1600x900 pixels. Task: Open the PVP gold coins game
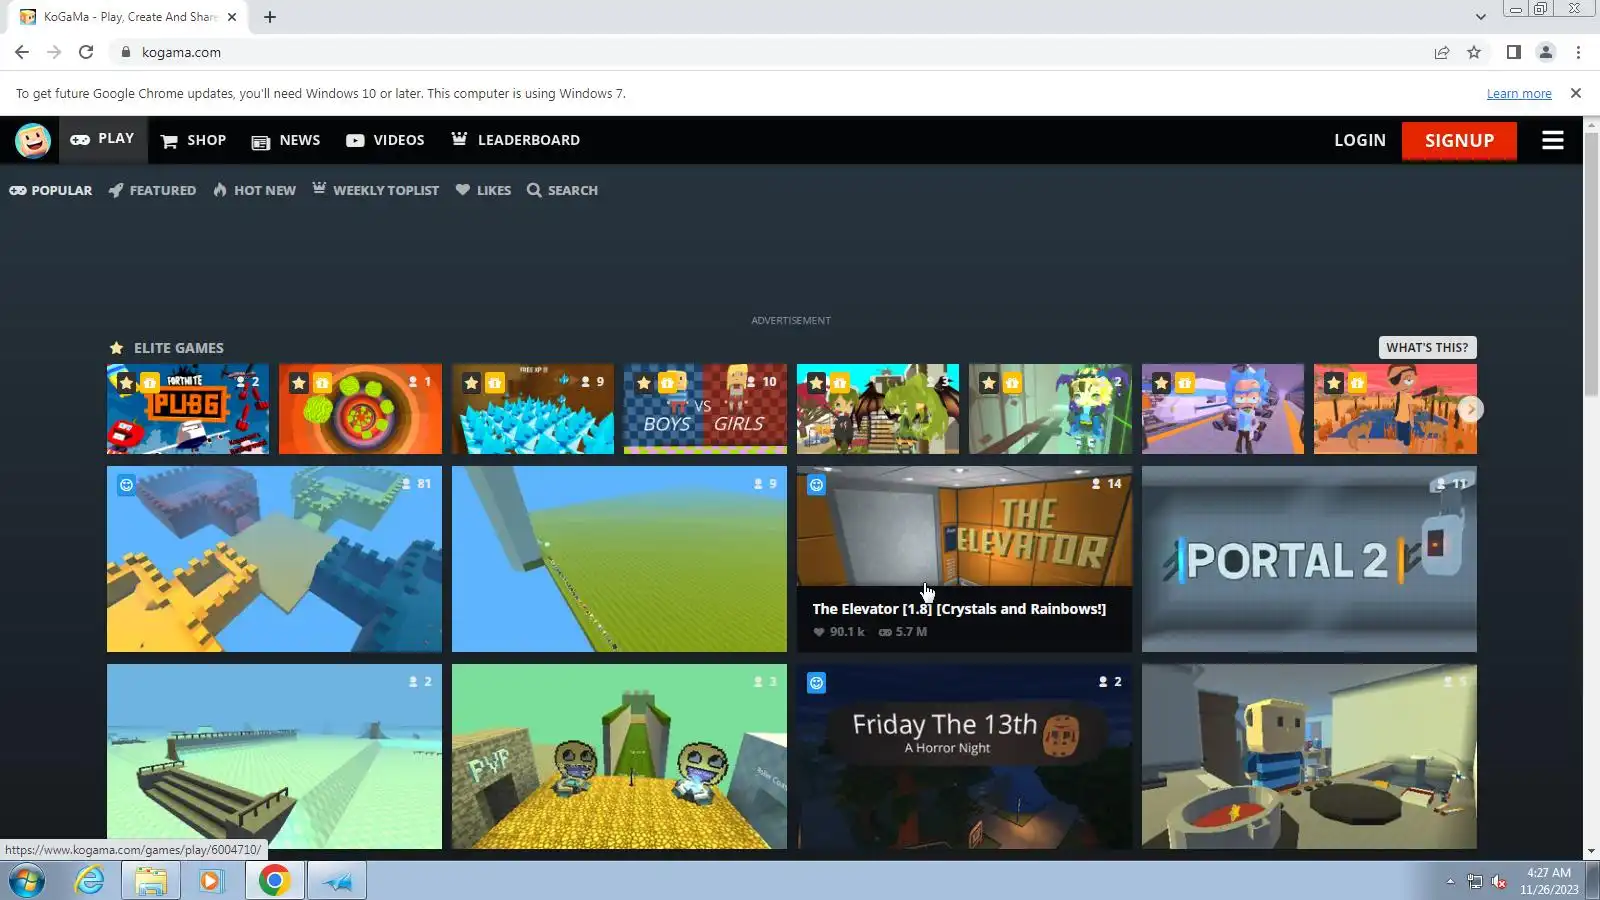619,757
